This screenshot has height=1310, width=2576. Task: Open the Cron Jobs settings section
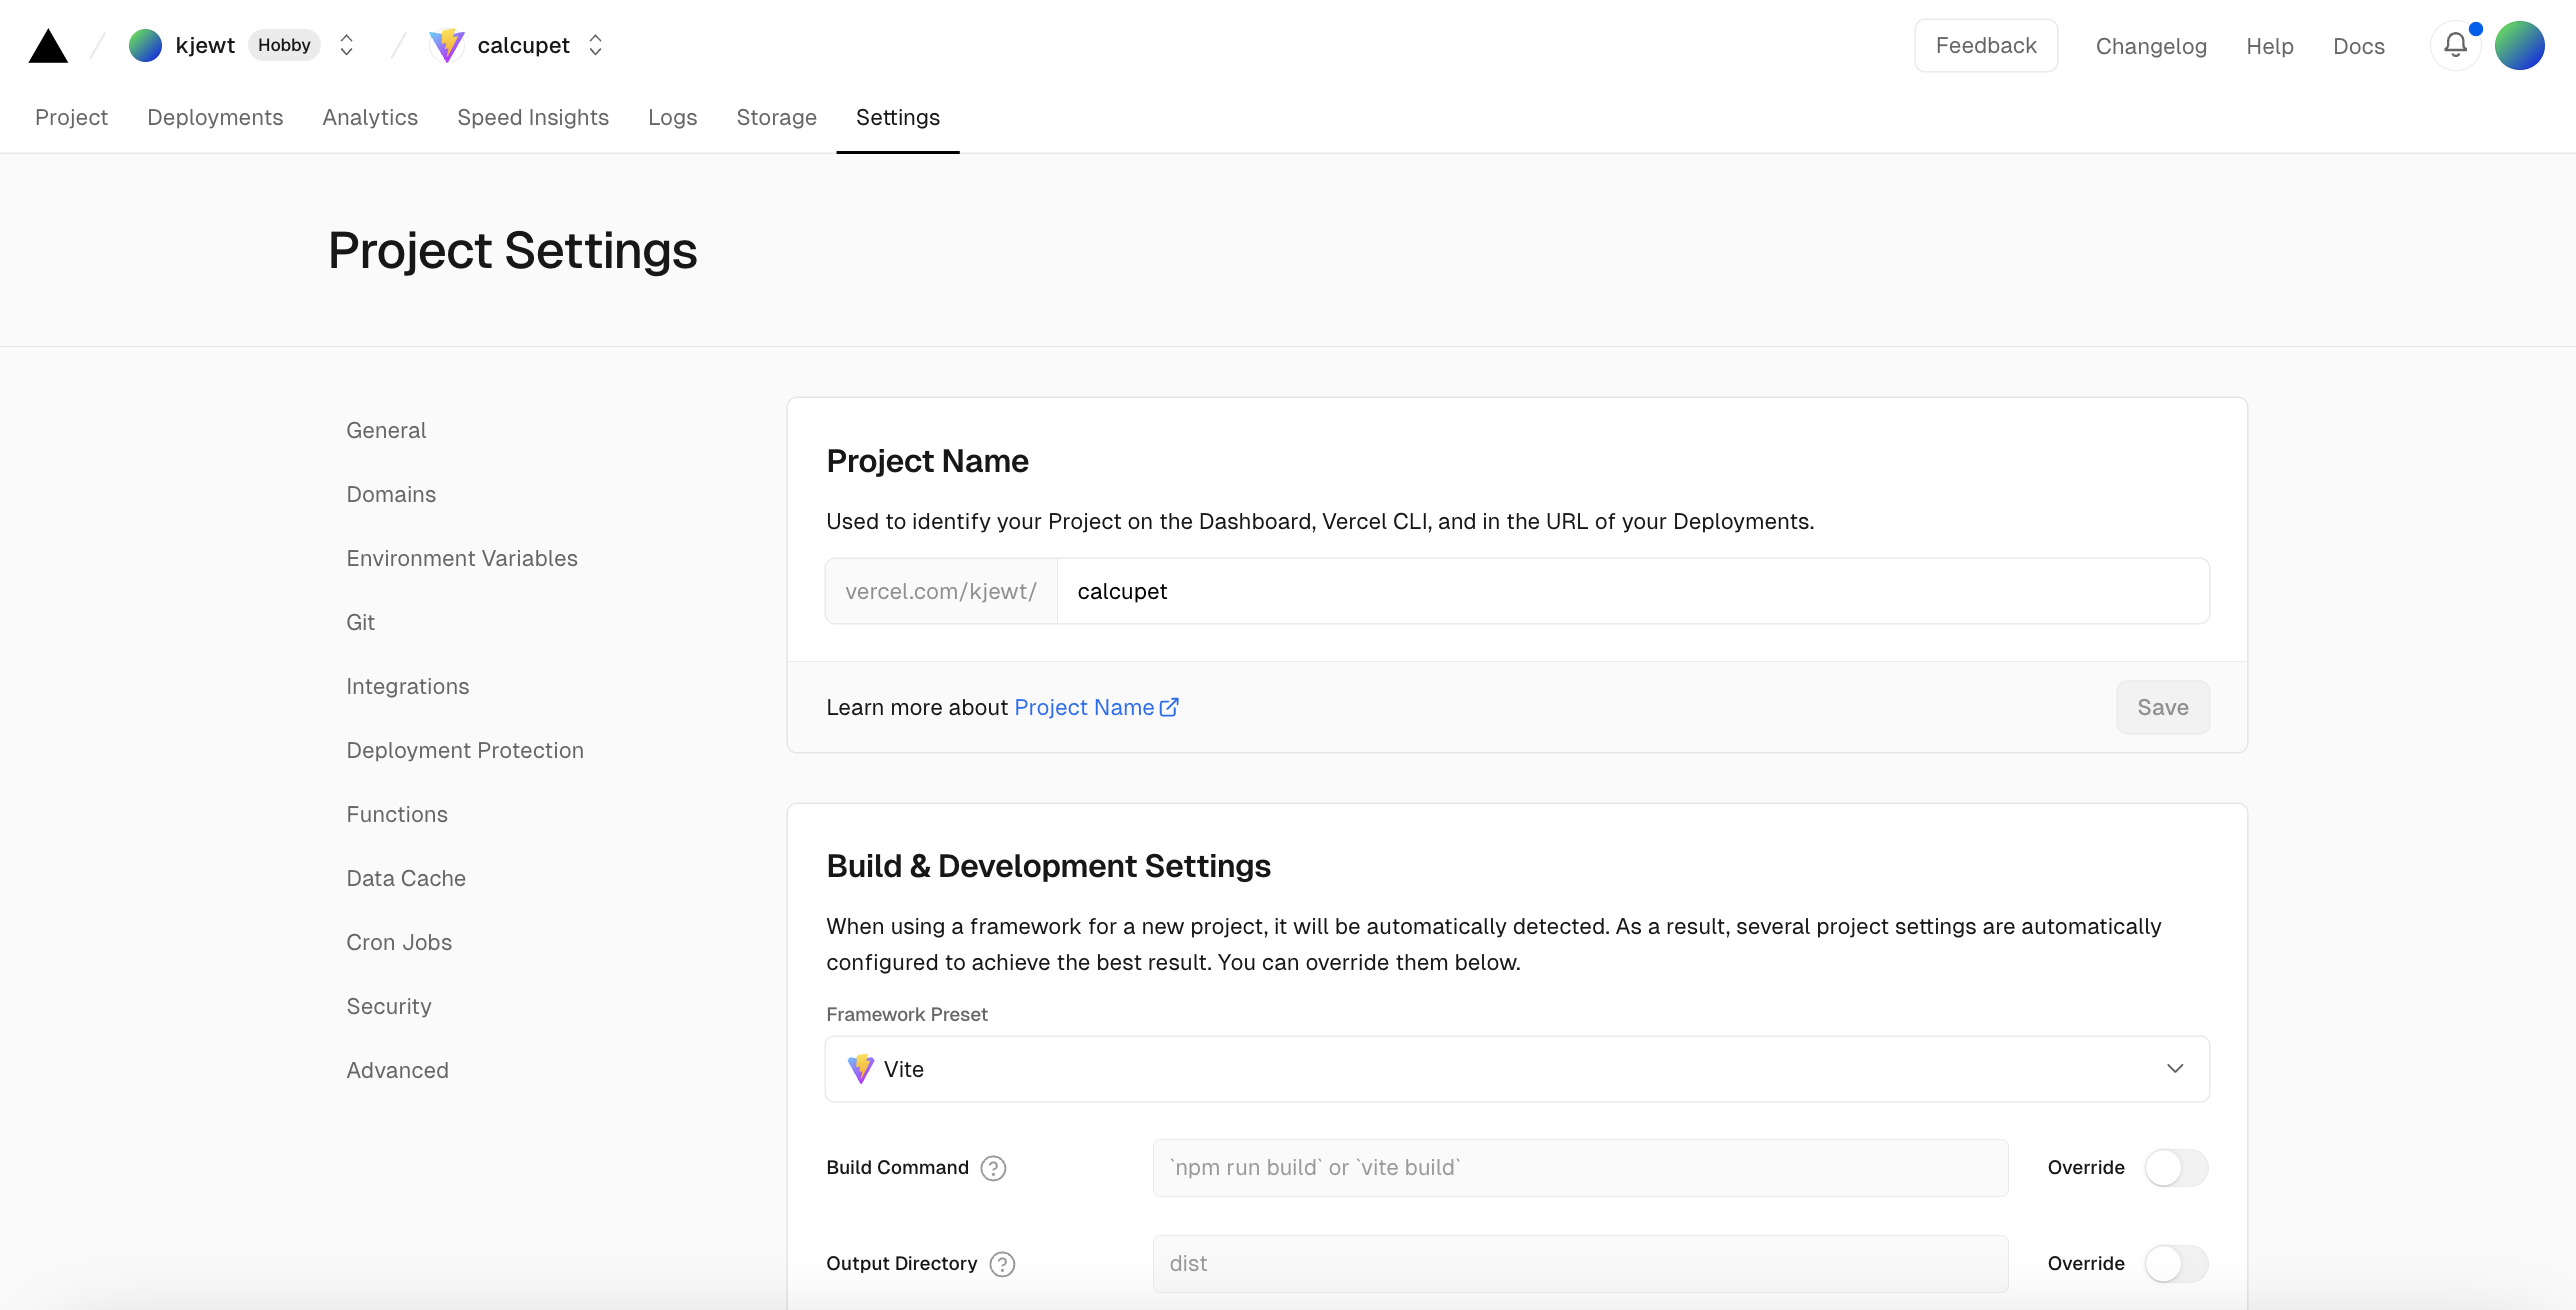(399, 942)
